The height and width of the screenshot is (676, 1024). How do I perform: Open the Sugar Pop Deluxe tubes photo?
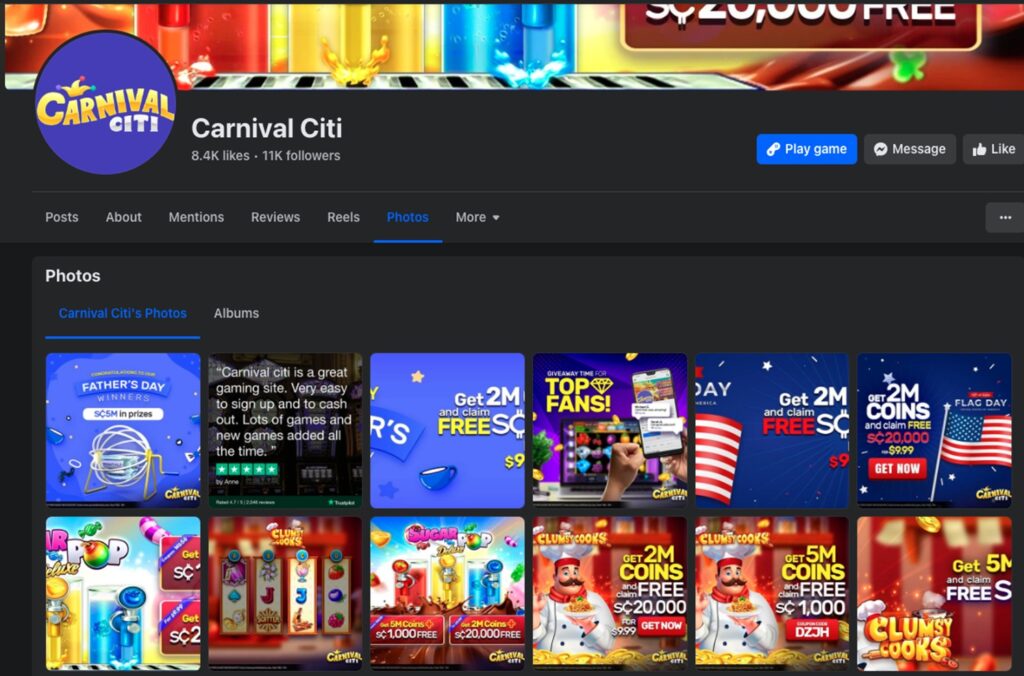(123, 594)
